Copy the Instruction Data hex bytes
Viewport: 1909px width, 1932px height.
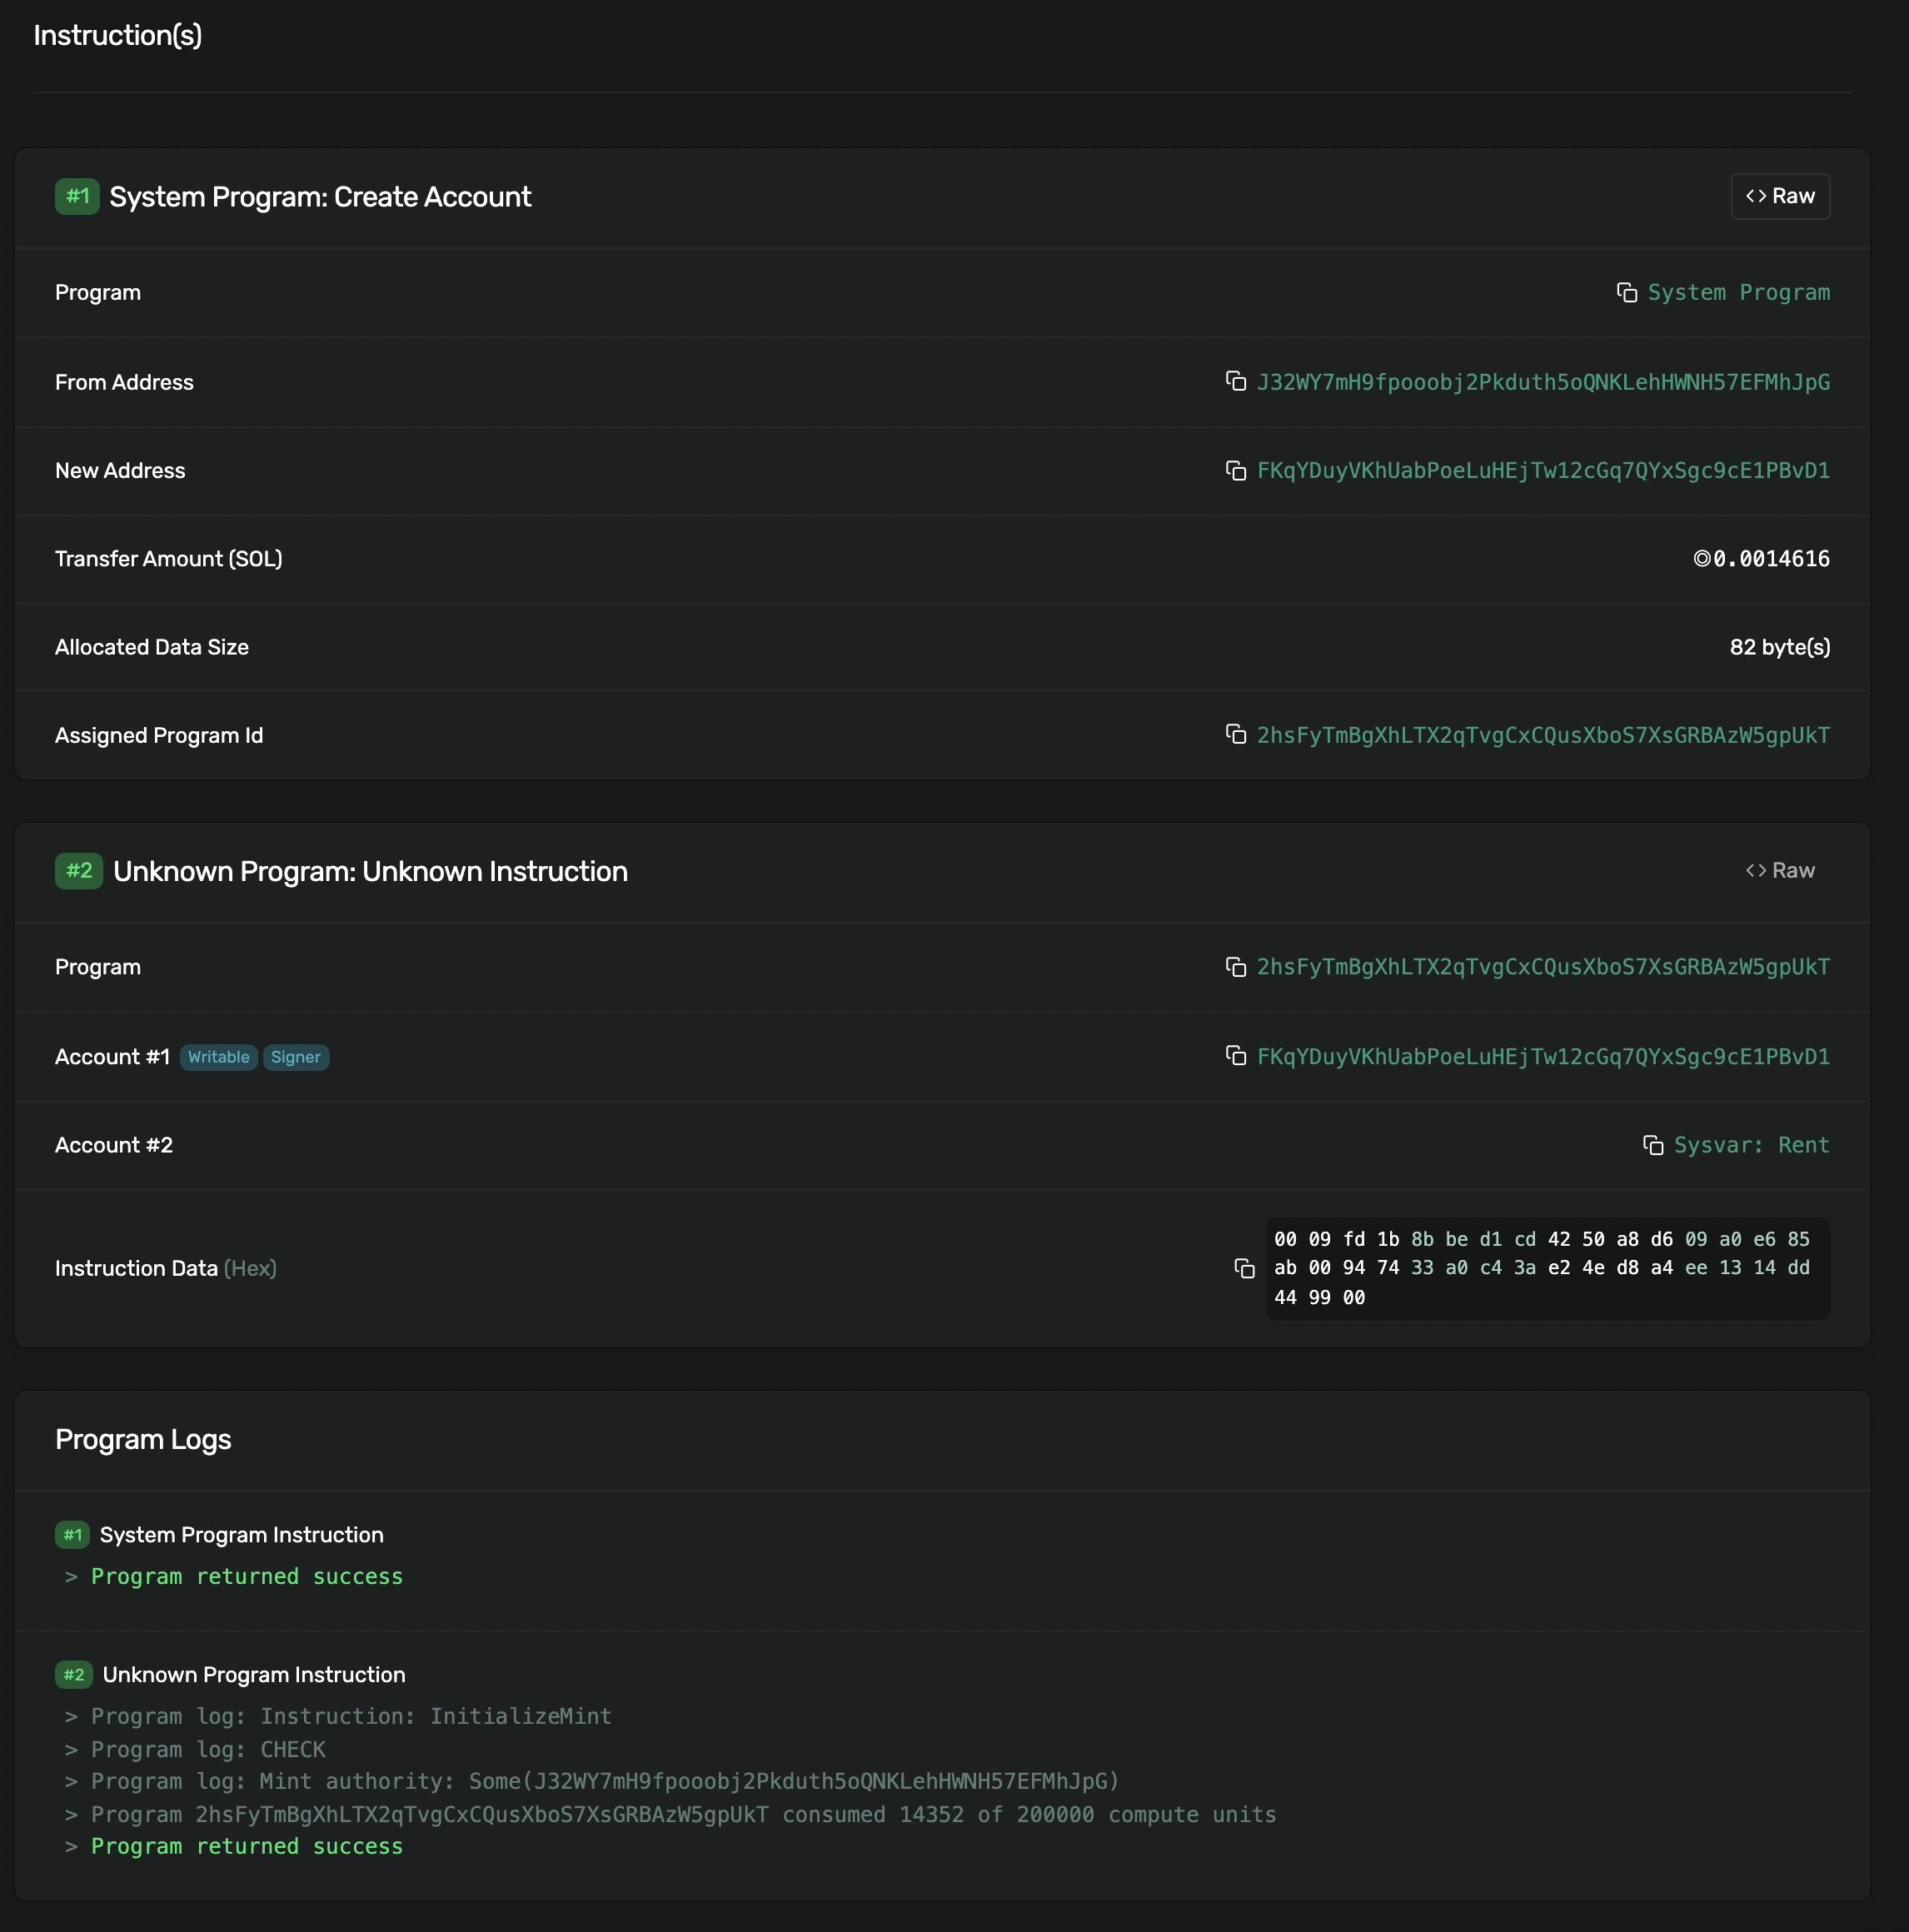(1245, 1268)
